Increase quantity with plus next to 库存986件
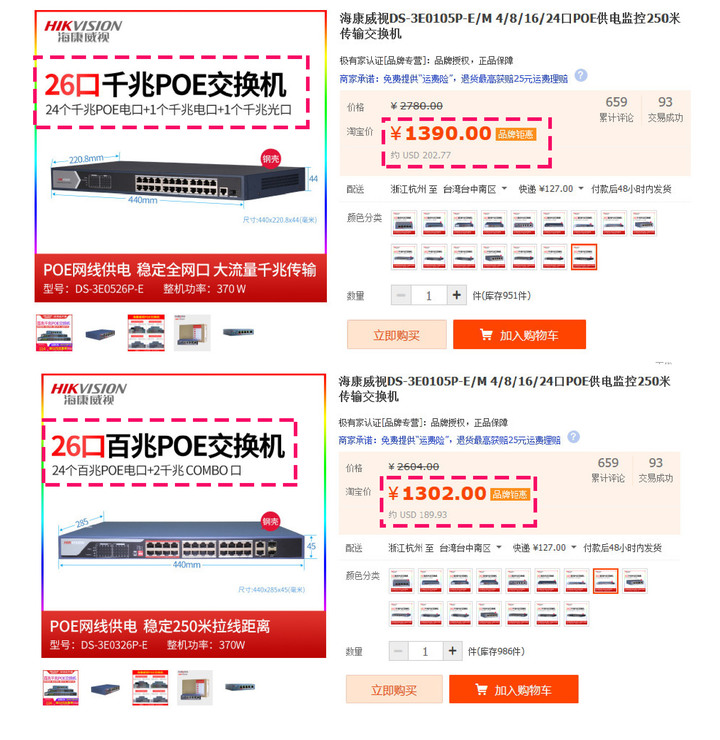 point(452,651)
